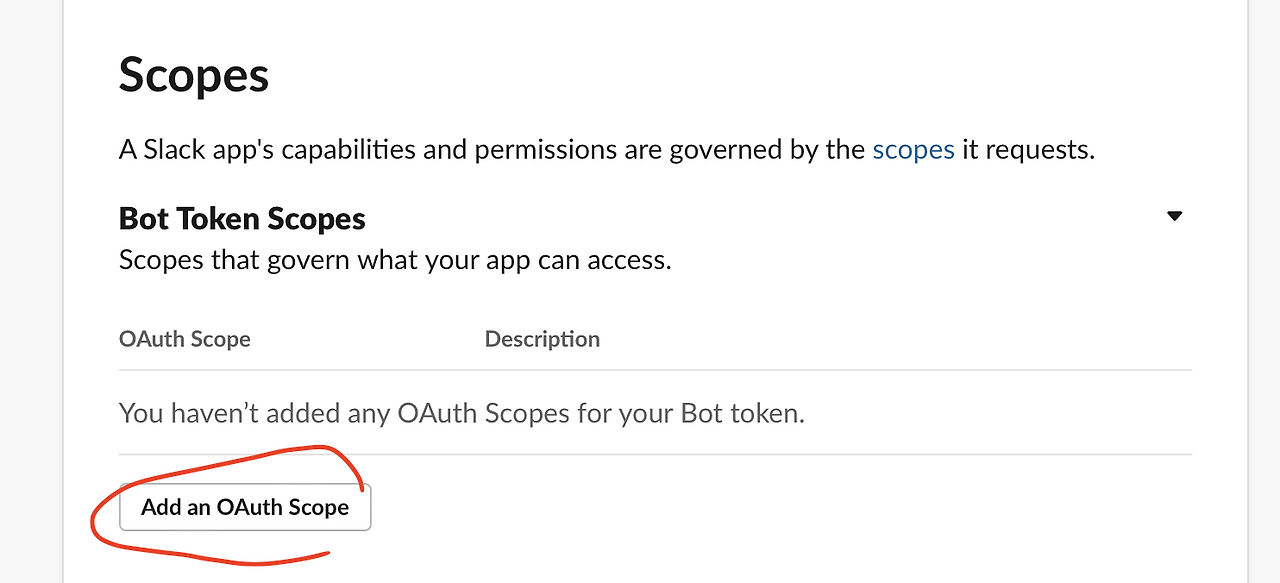Click the Scopes page heading

tap(193, 74)
